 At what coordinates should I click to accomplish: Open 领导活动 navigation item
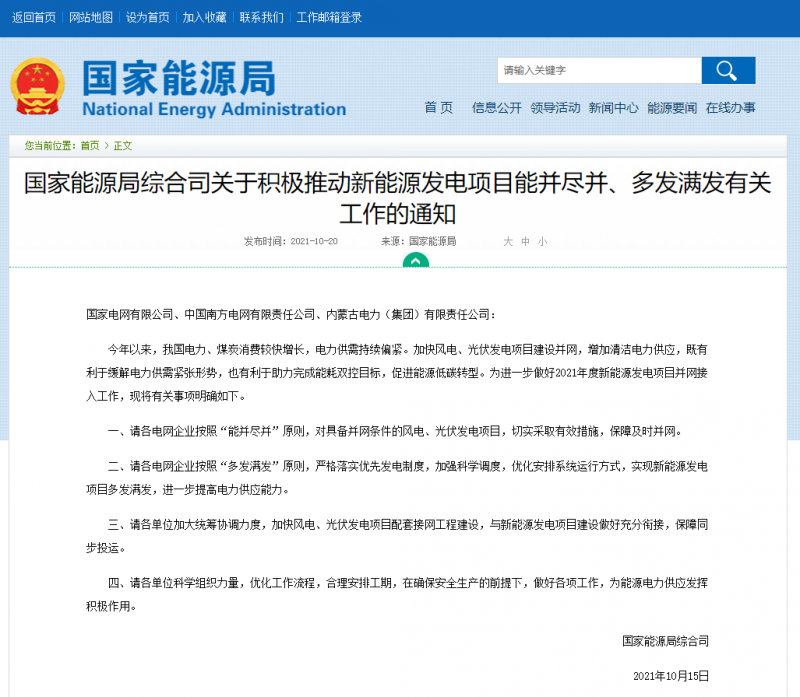555,108
